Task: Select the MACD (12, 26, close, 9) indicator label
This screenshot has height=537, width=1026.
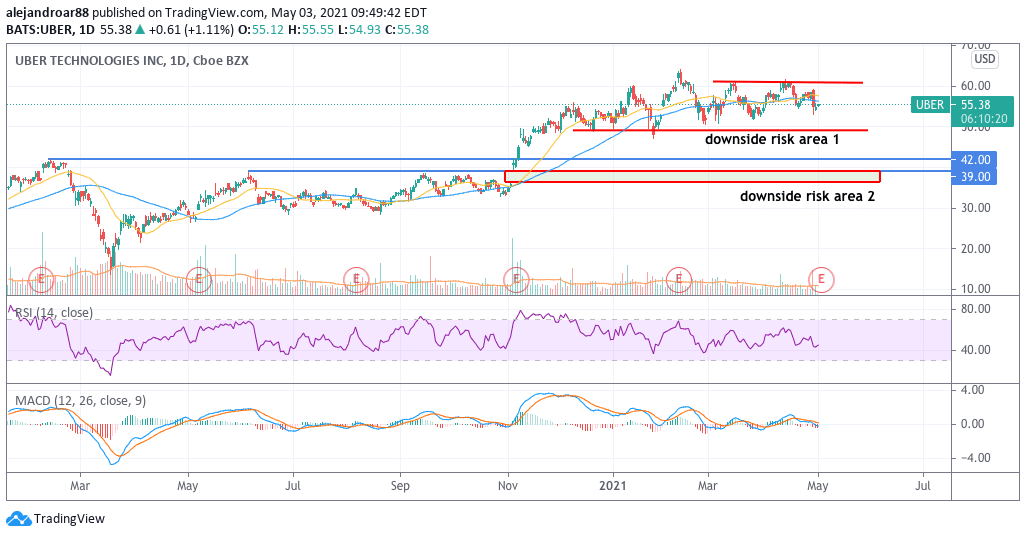Action: pyautogui.click(x=80, y=401)
